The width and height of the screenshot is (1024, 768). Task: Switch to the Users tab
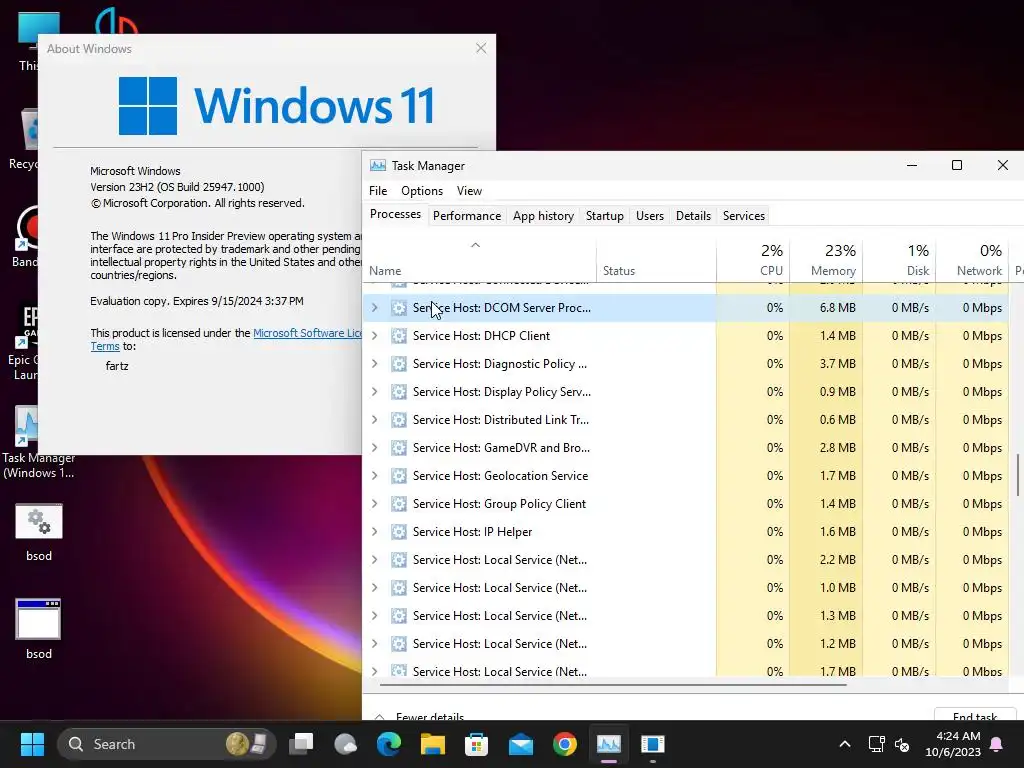pos(650,216)
